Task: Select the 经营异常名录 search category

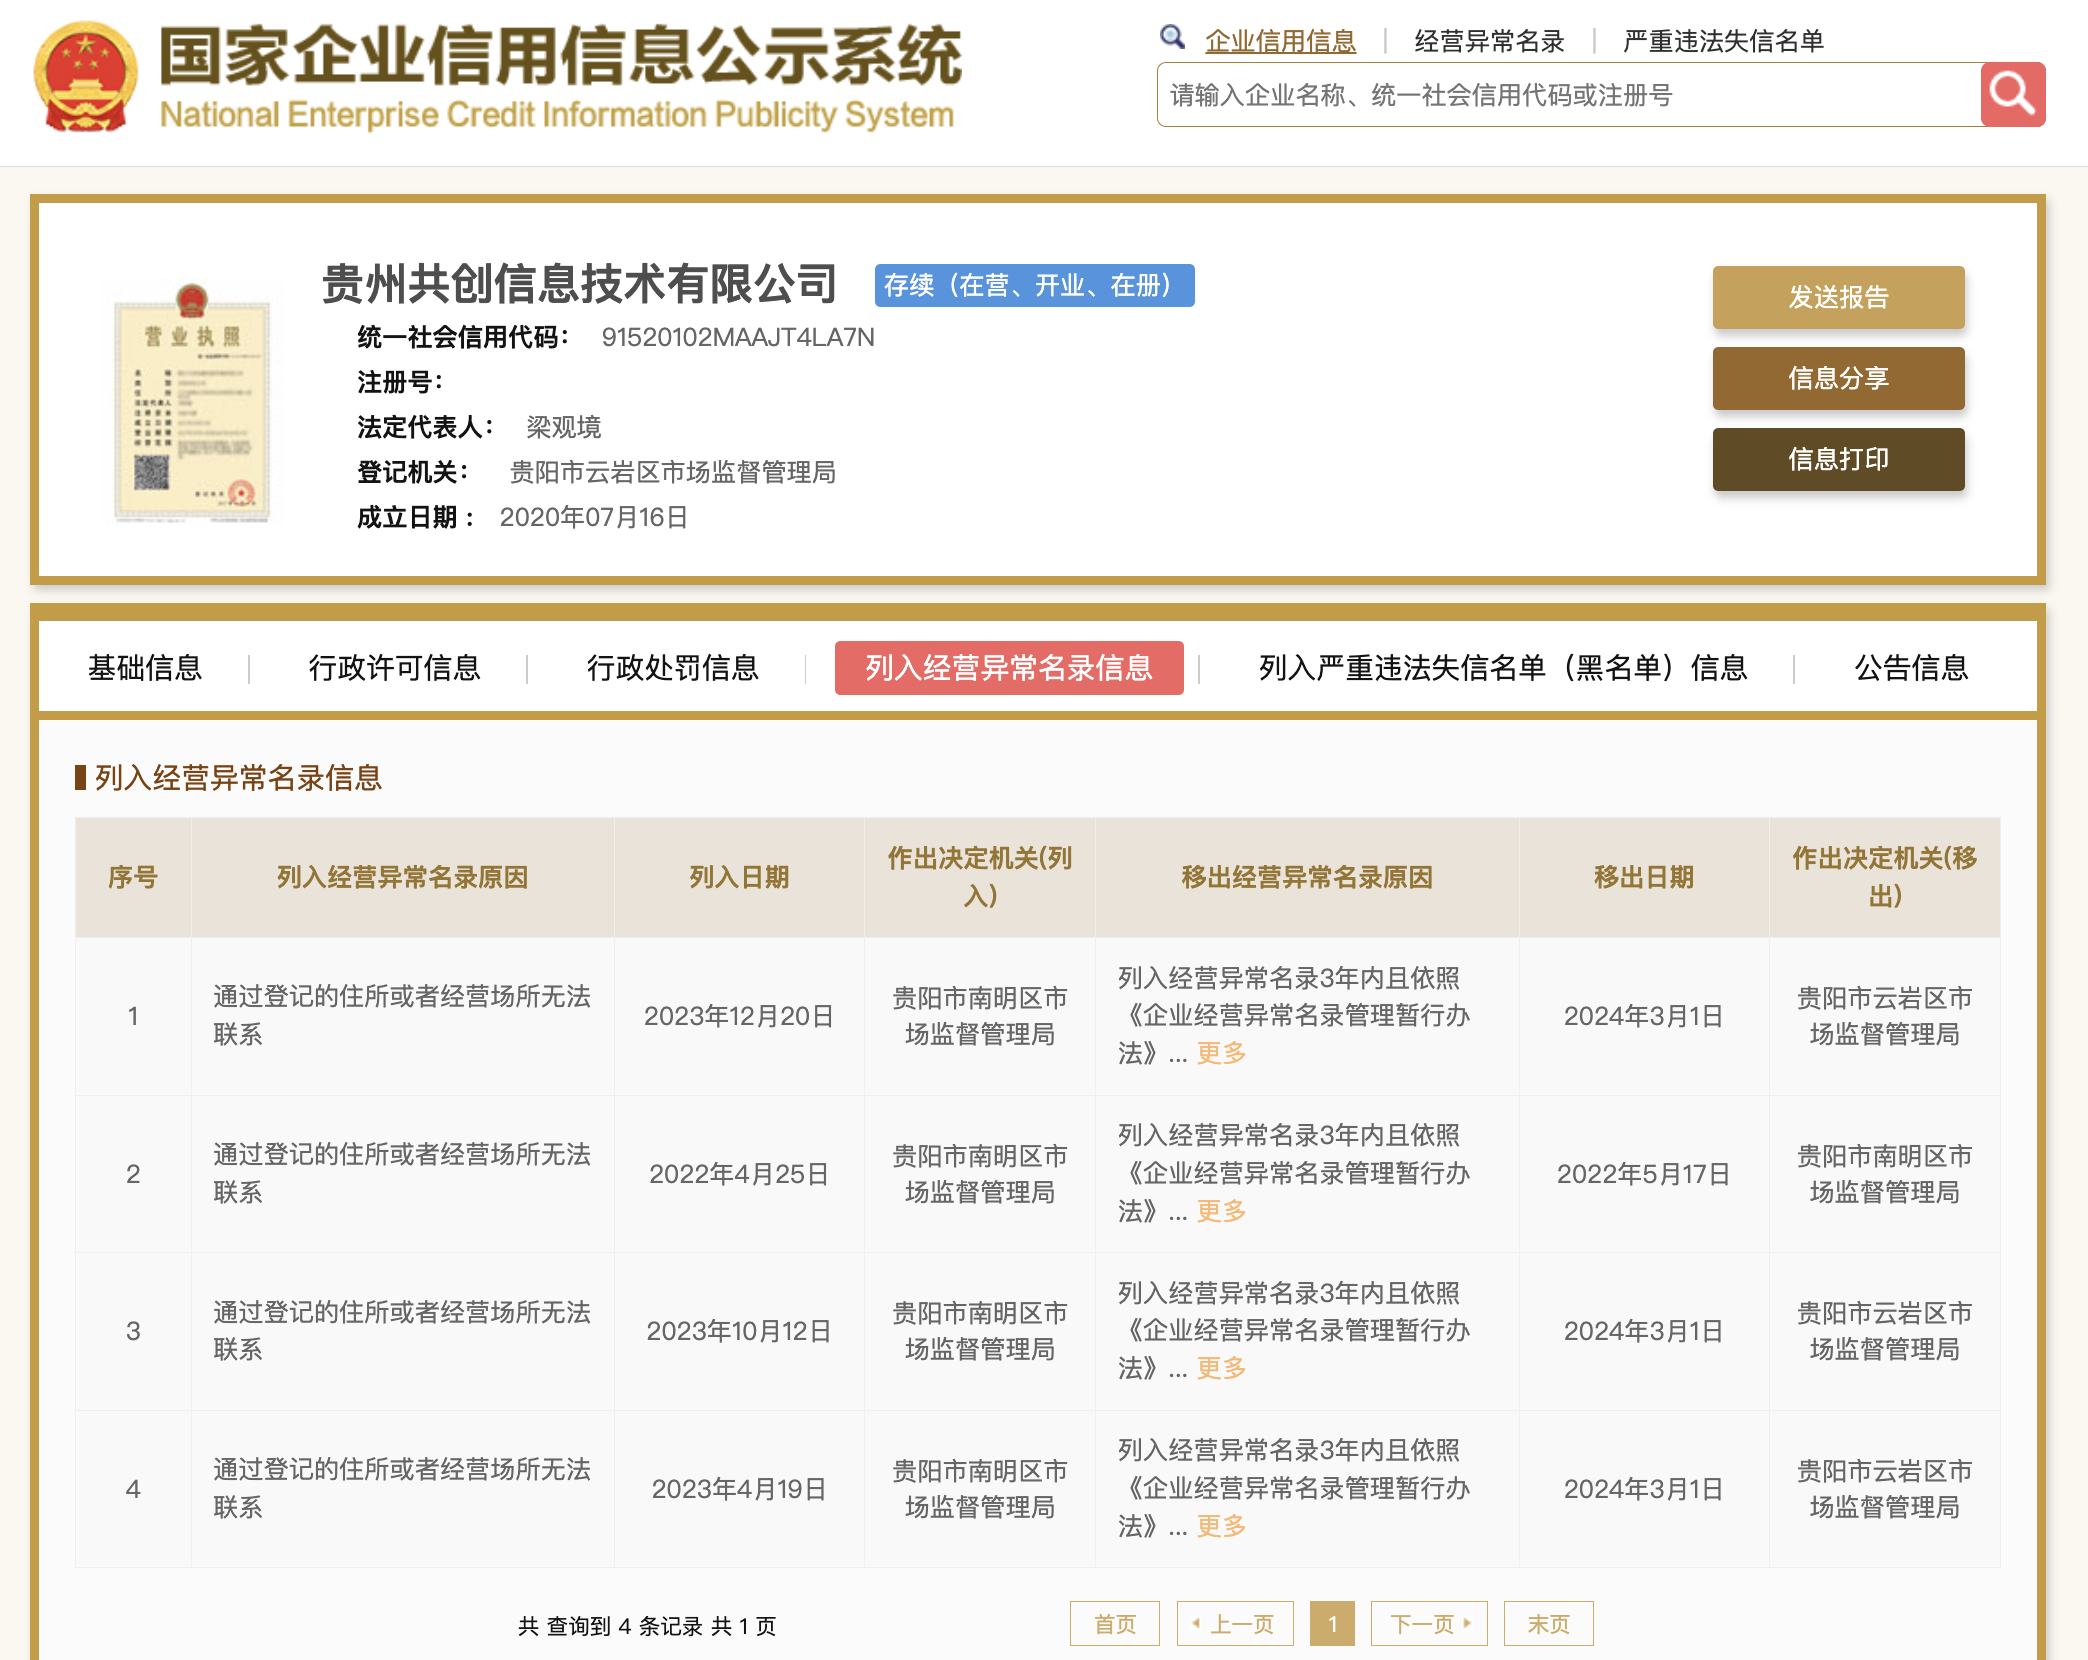Action: click(1489, 41)
